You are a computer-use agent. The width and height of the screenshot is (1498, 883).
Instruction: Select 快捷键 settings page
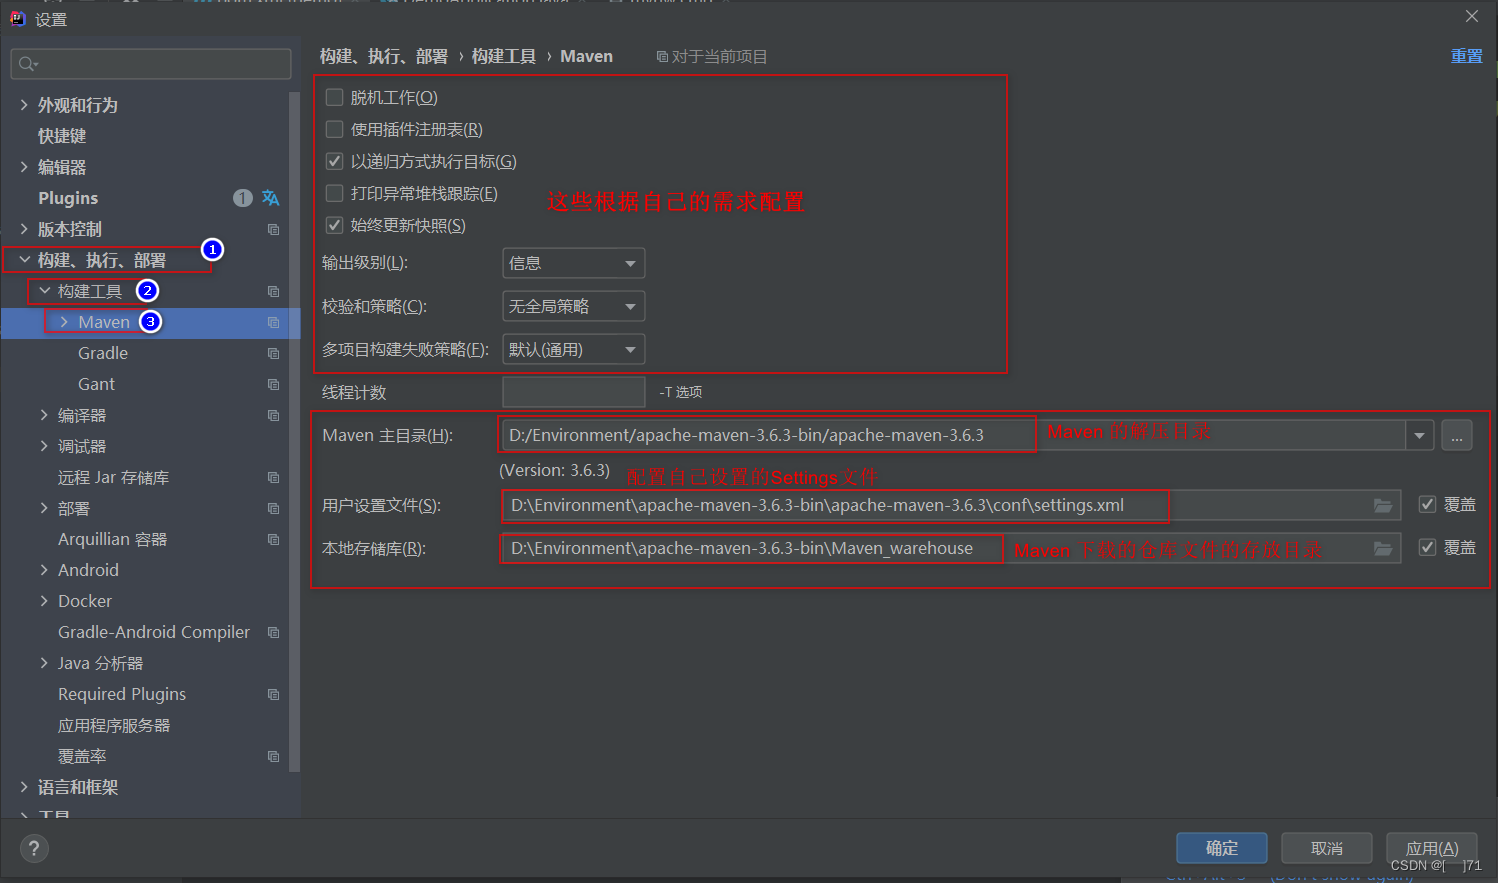[62, 136]
